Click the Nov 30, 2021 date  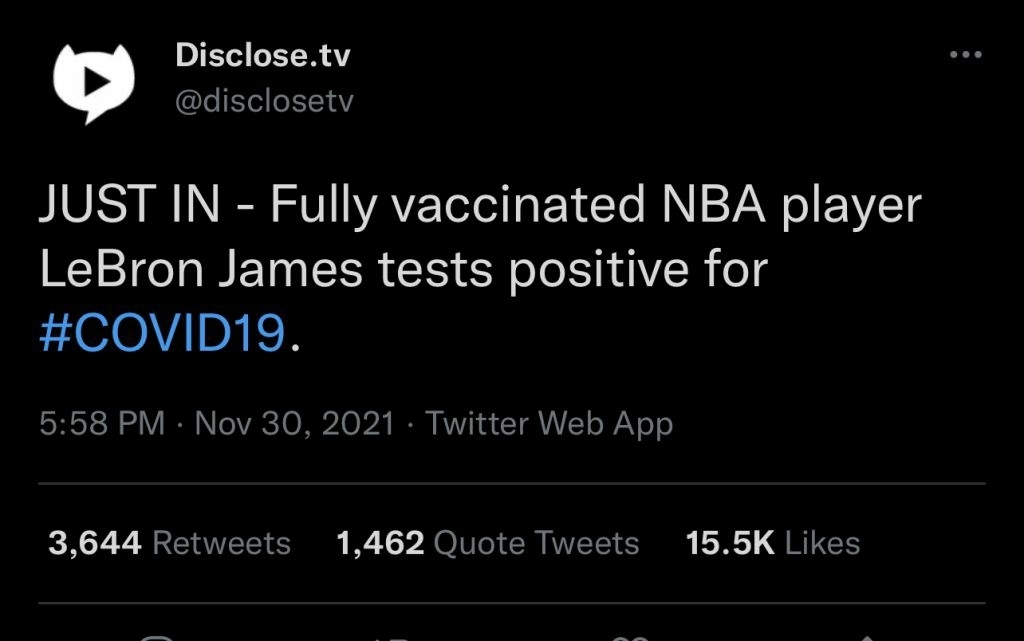(295, 423)
